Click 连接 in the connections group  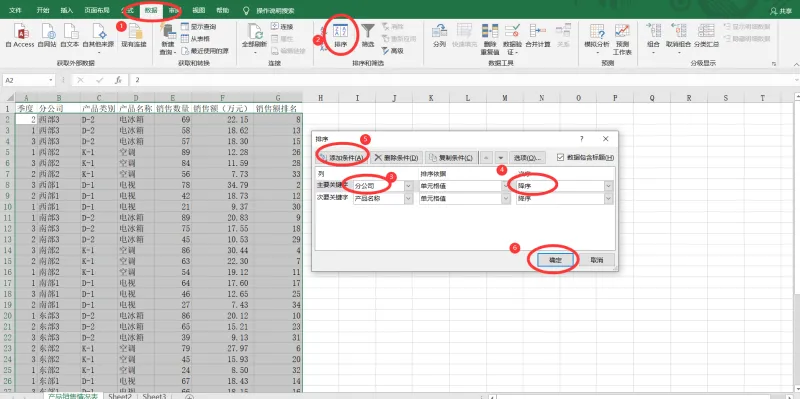282,27
